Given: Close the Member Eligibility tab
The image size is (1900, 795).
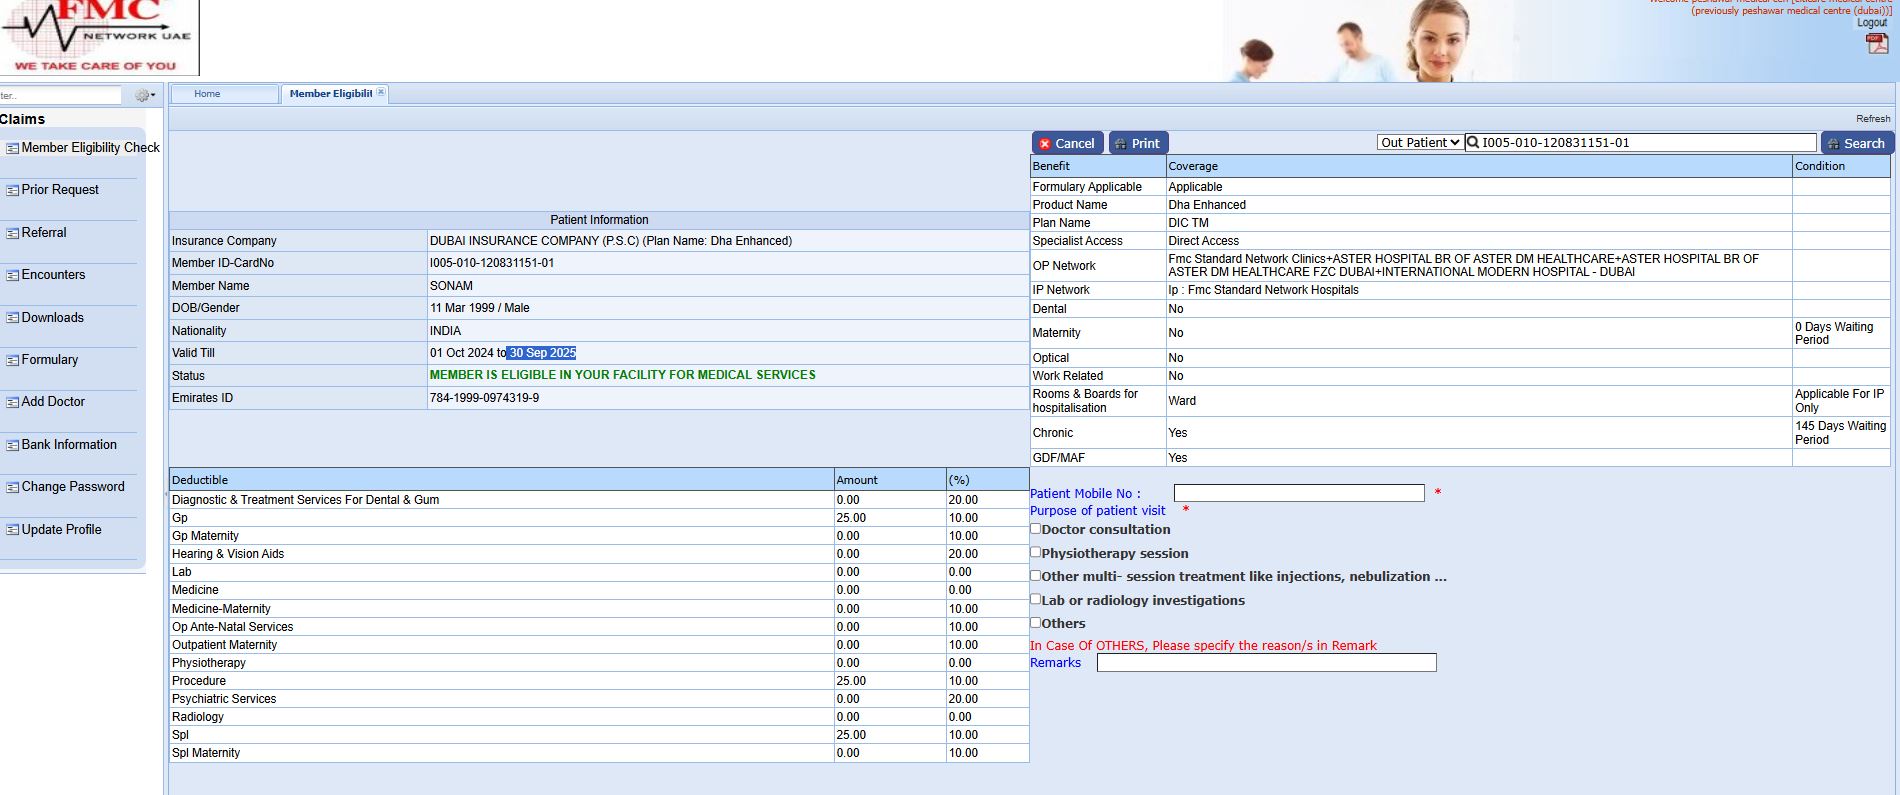Looking at the screenshot, I should pos(381,93).
